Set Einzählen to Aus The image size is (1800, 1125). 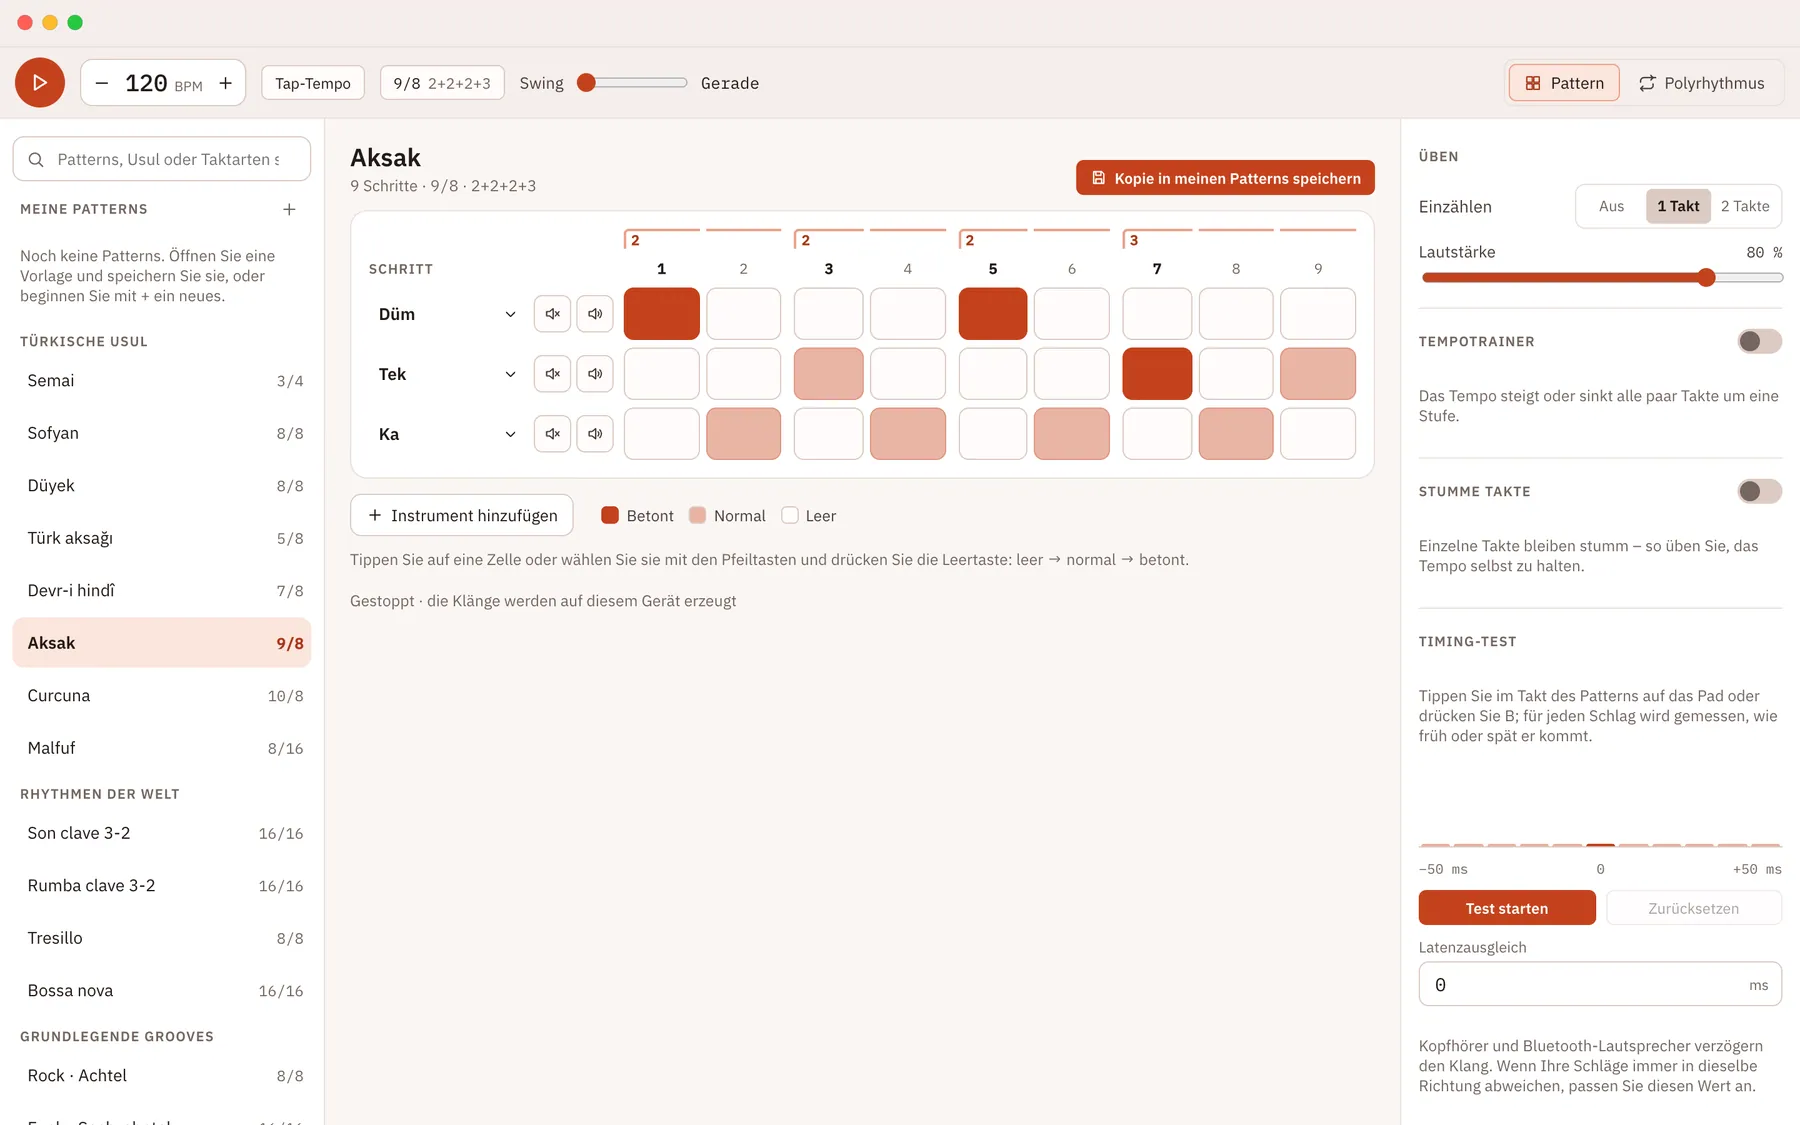(x=1611, y=207)
